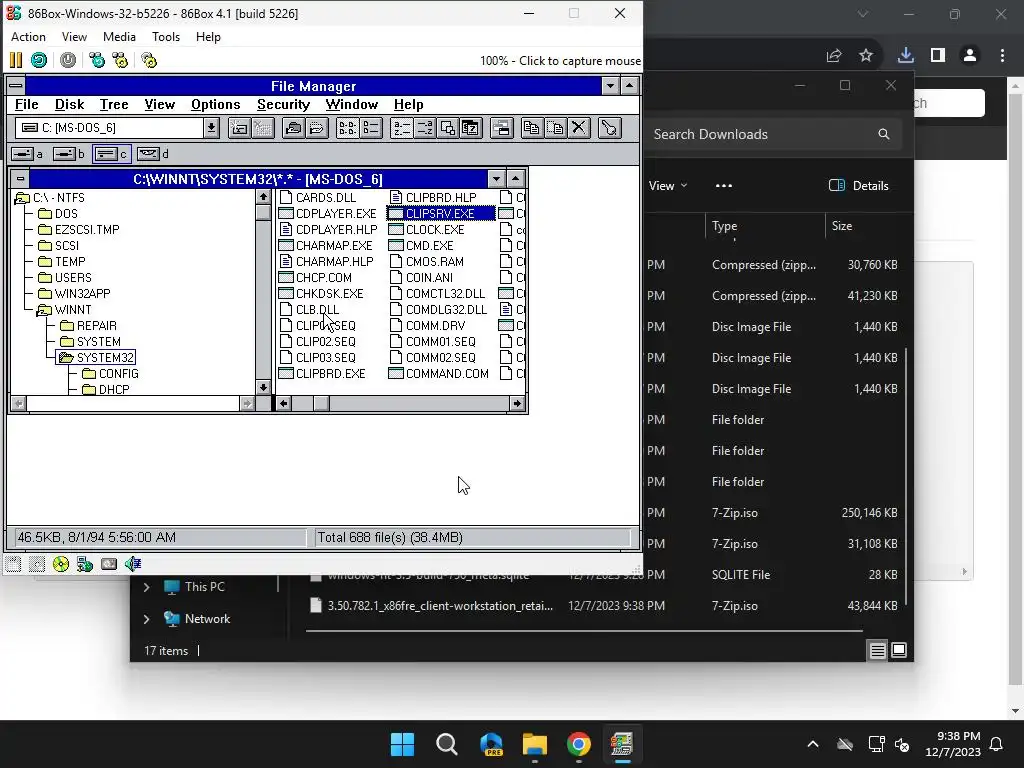Open the View dropdown in Downloads window
The height and width of the screenshot is (768, 1024).
tap(668, 186)
